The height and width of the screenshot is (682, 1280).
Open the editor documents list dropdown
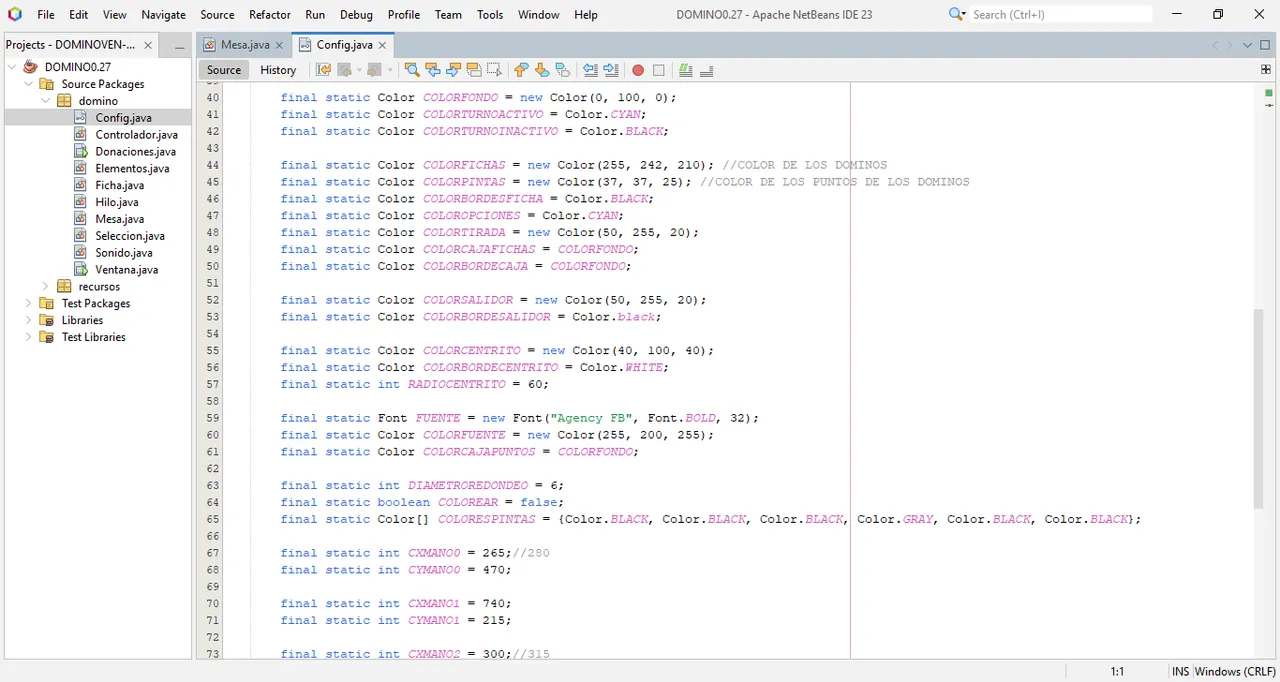pyautogui.click(x=1248, y=45)
